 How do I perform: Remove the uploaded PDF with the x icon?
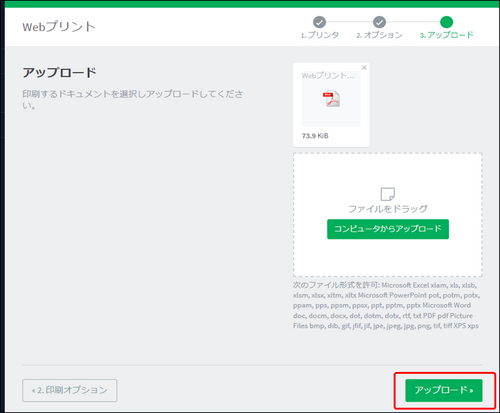click(x=364, y=68)
